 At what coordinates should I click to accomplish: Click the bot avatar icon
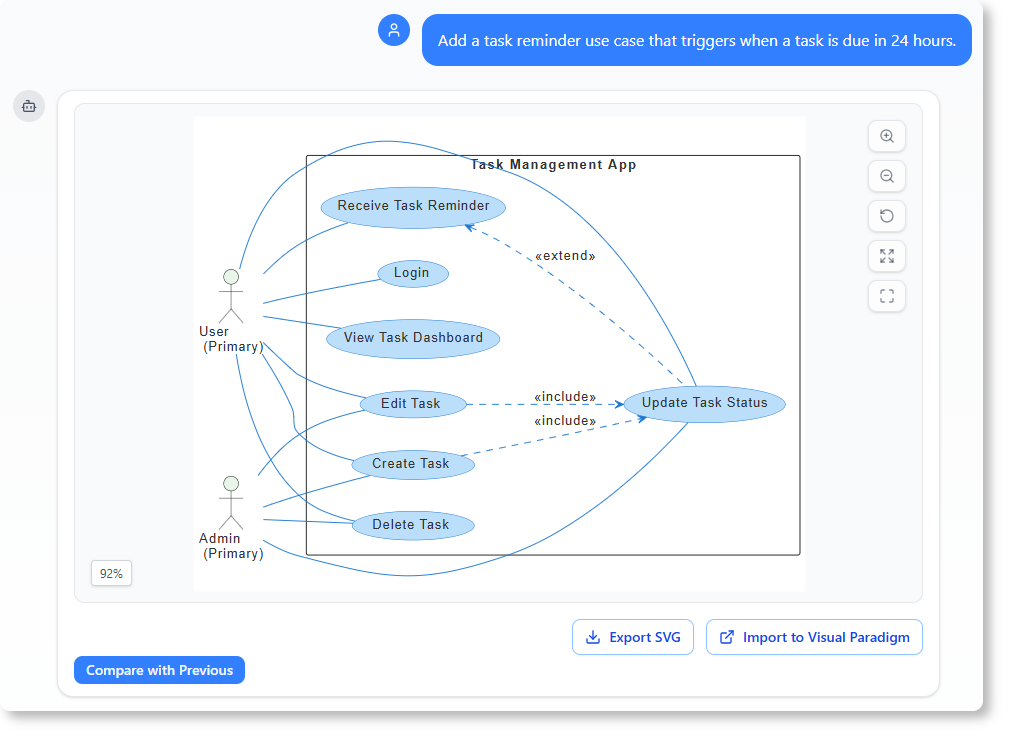(x=29, y=105)
